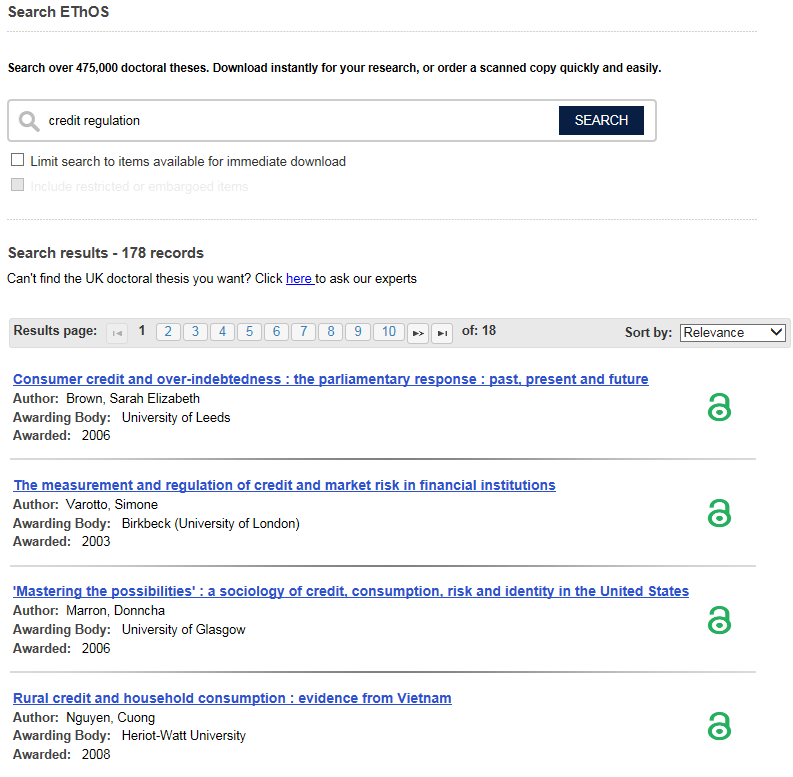
Task: Click the search field containing 'credit regulation'
Action: (300, 121)
